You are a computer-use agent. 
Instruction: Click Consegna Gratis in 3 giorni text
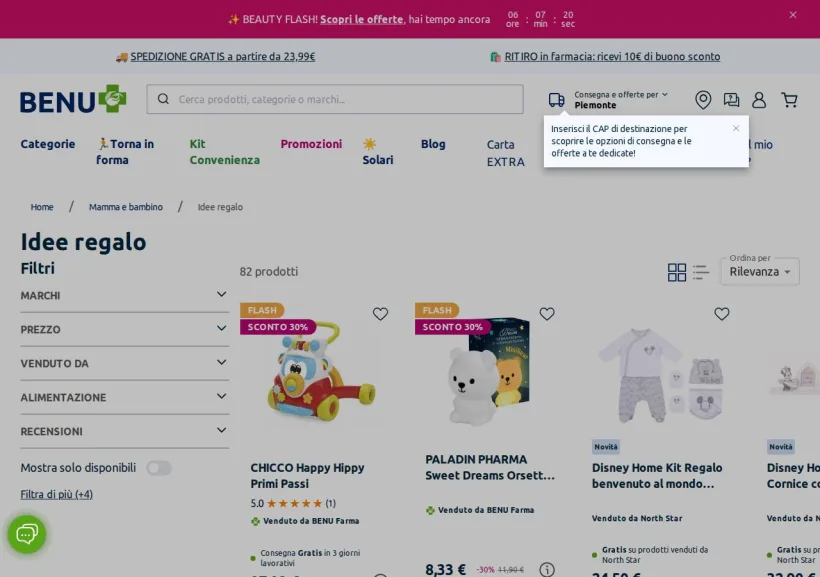point(310,558)
